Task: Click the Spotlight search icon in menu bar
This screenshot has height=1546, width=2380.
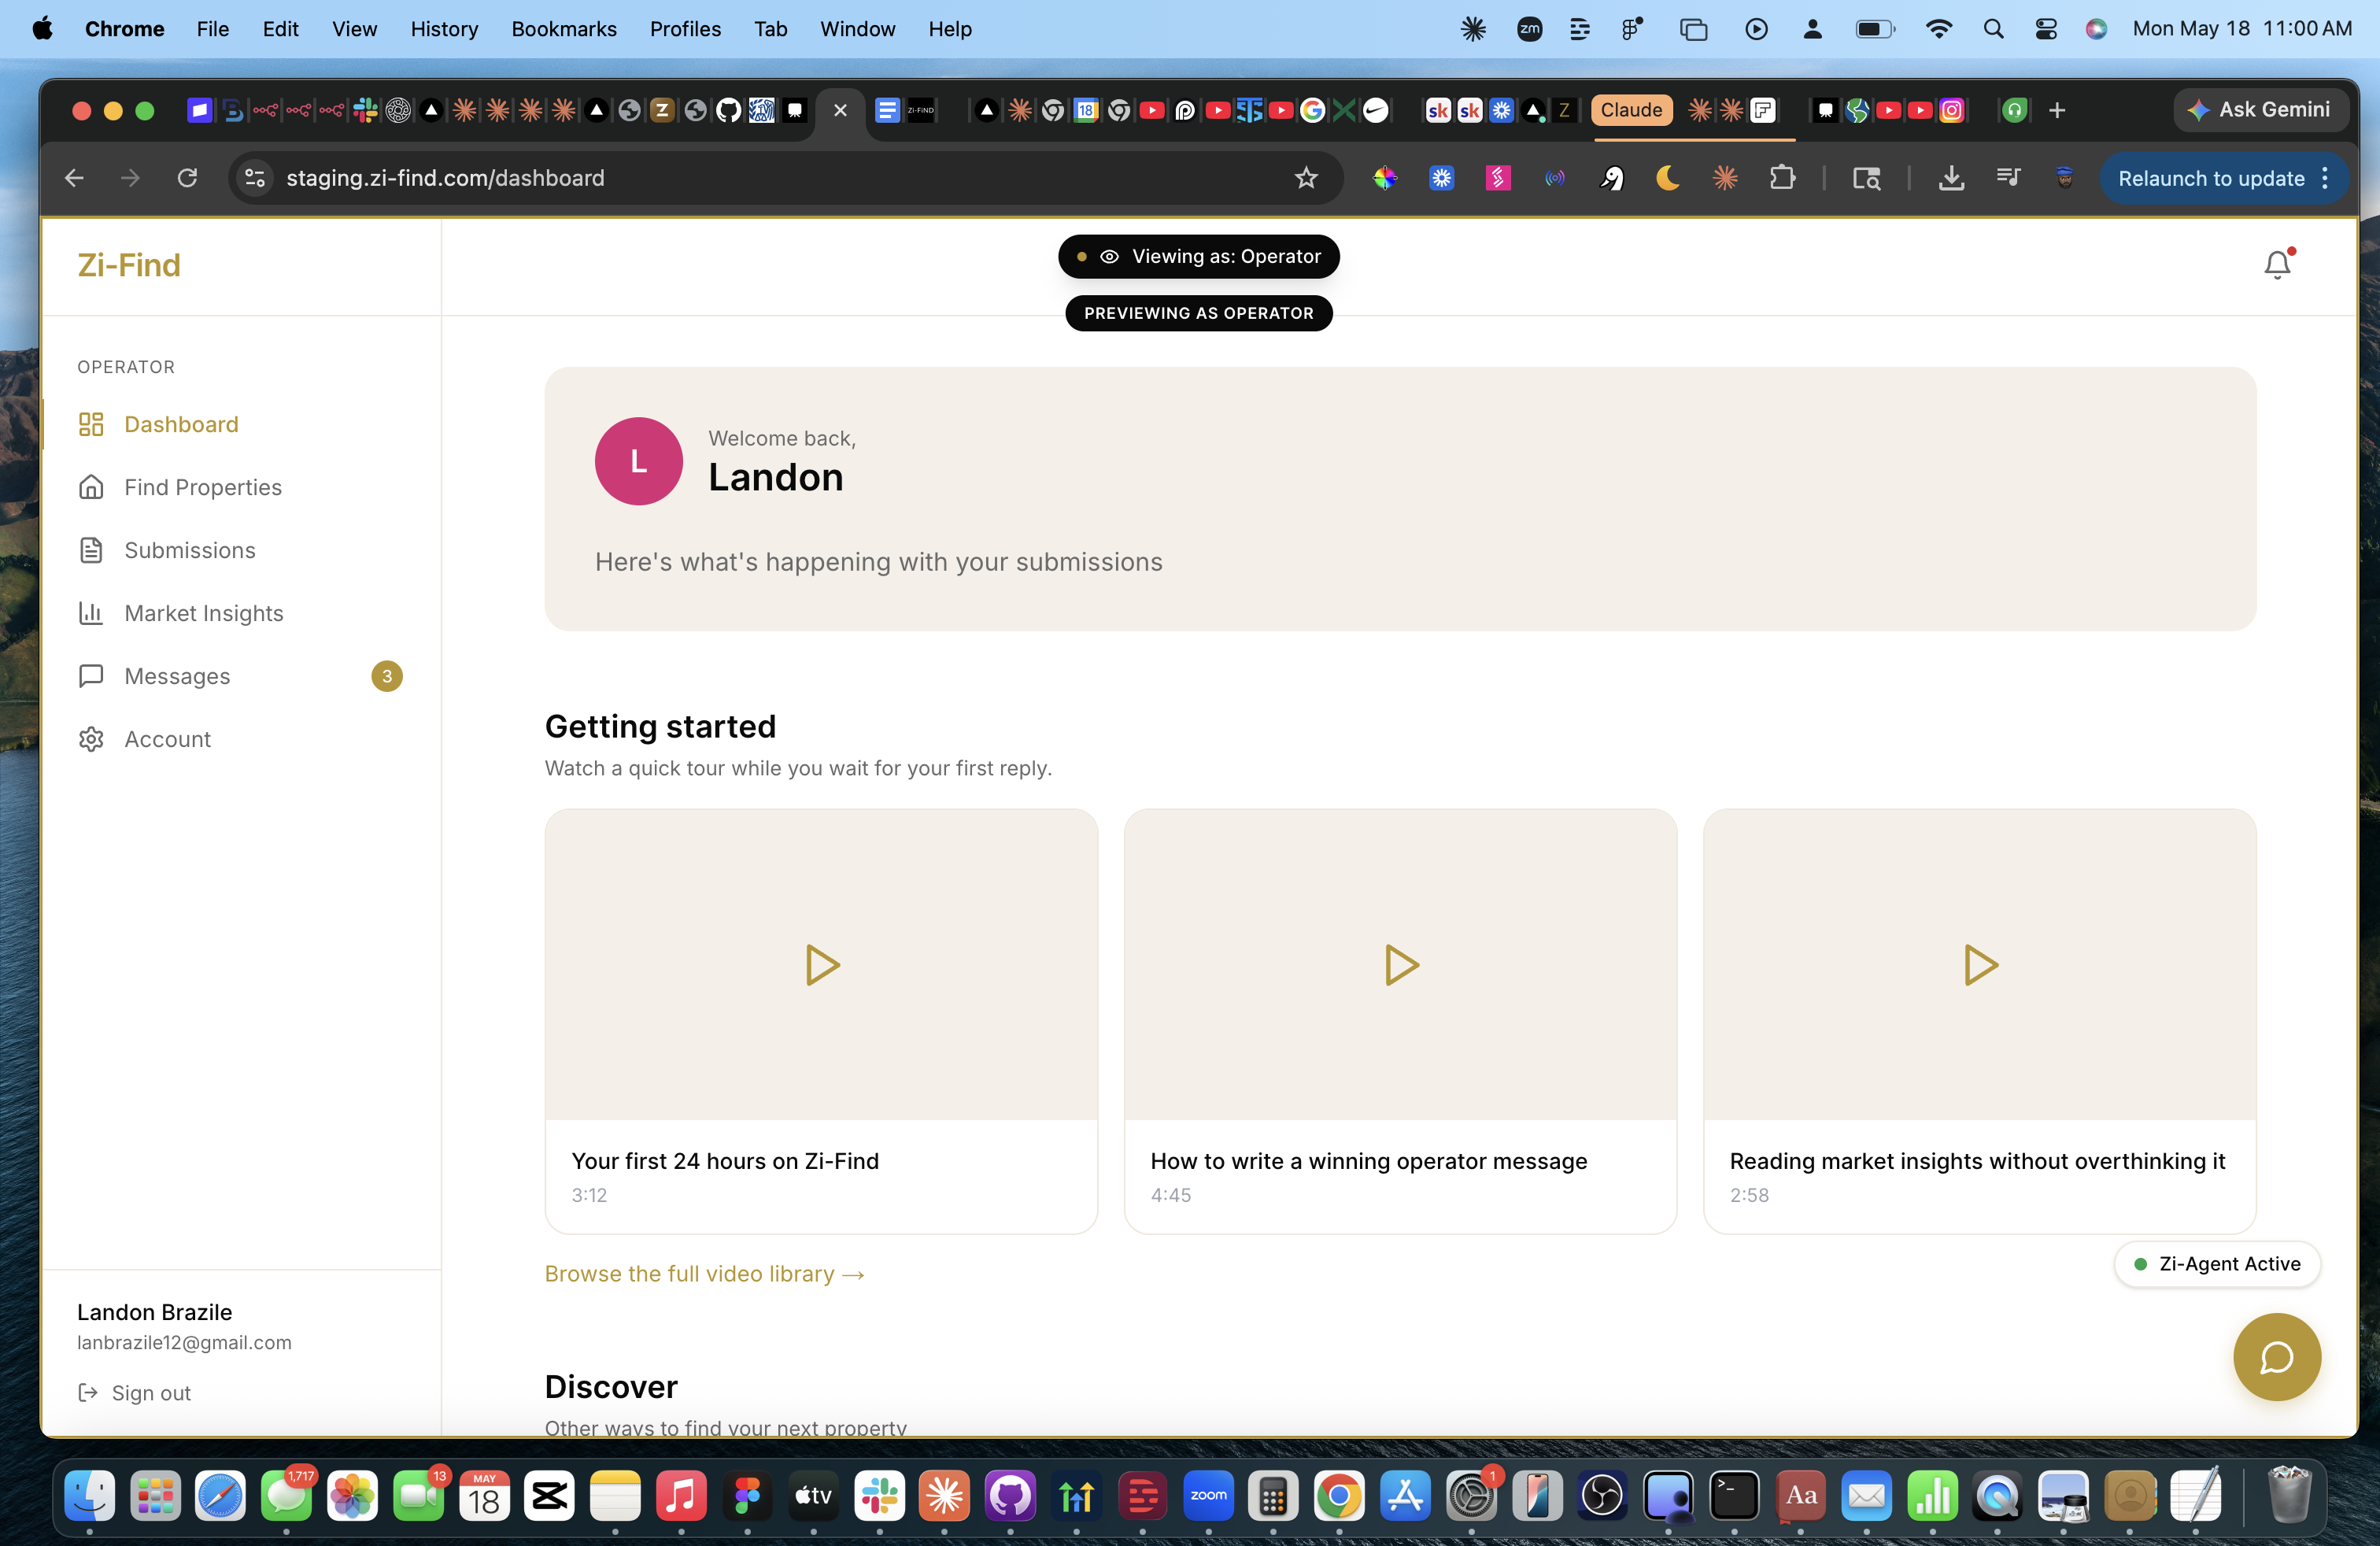Action: [1993, 29]
